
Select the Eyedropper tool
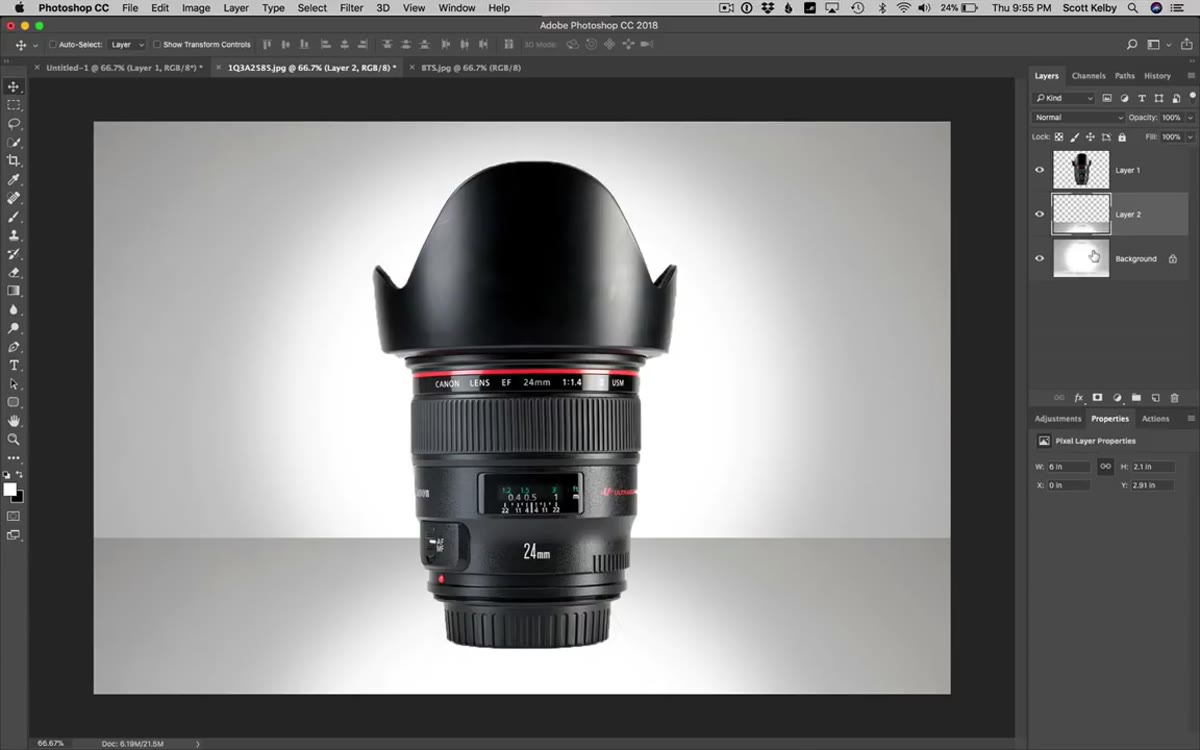13,180
